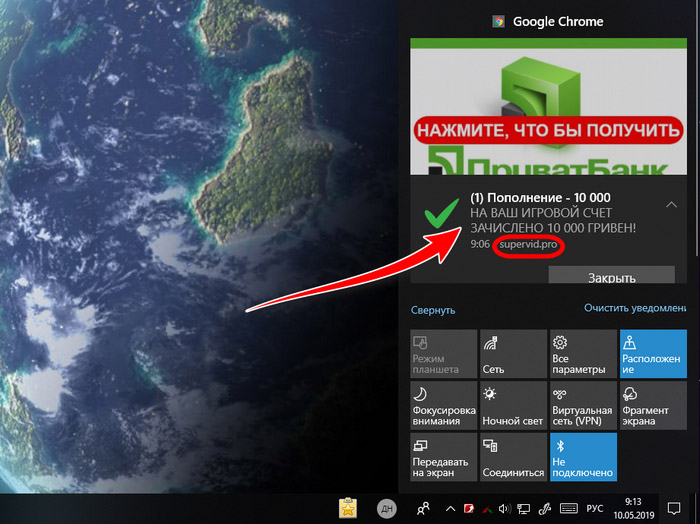Click the pen workspace tray icon
The width and height of the screenshot is (700, 524).
pyautogui.click(x=544, y=508)
